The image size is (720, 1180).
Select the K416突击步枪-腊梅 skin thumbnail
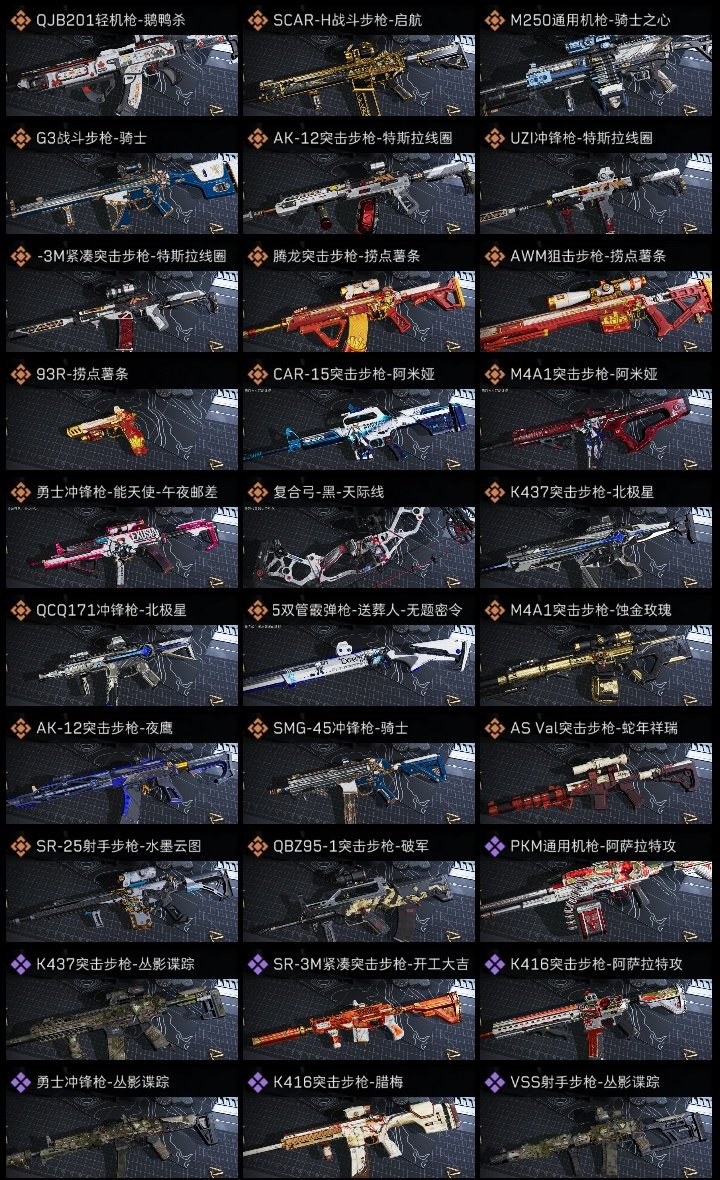coord(359,1137)
